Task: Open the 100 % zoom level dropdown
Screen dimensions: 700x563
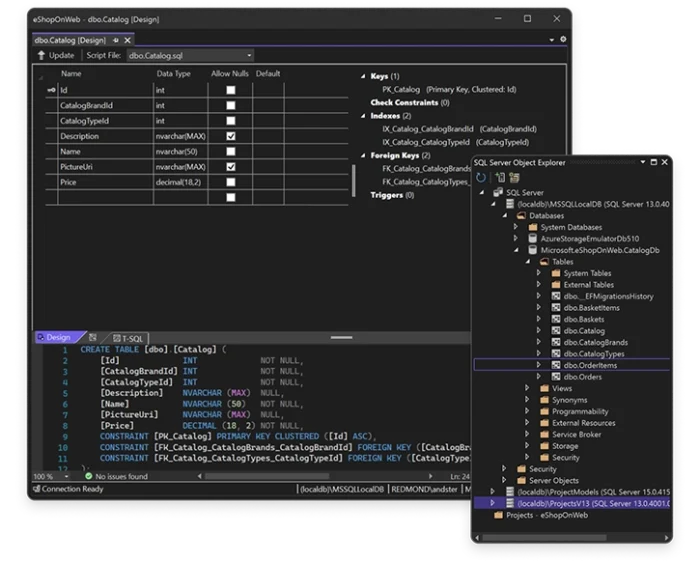Action: coord(64,477)
